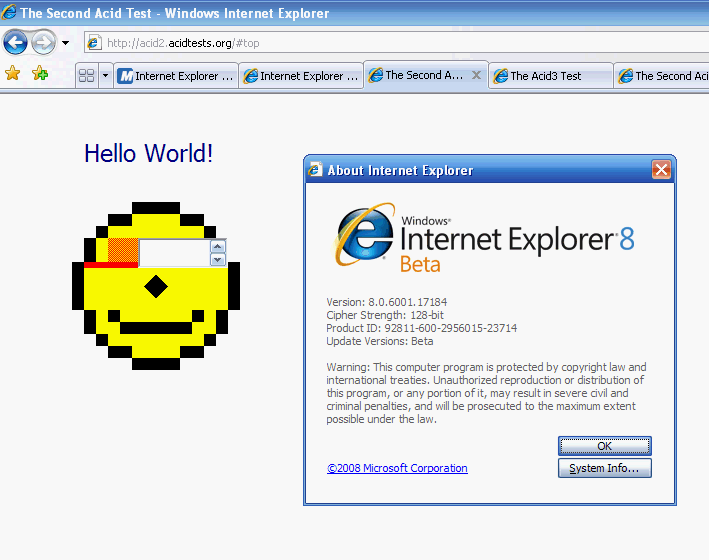
Task: Switch to second Internet Explorer tab
Action: point(301,76)
